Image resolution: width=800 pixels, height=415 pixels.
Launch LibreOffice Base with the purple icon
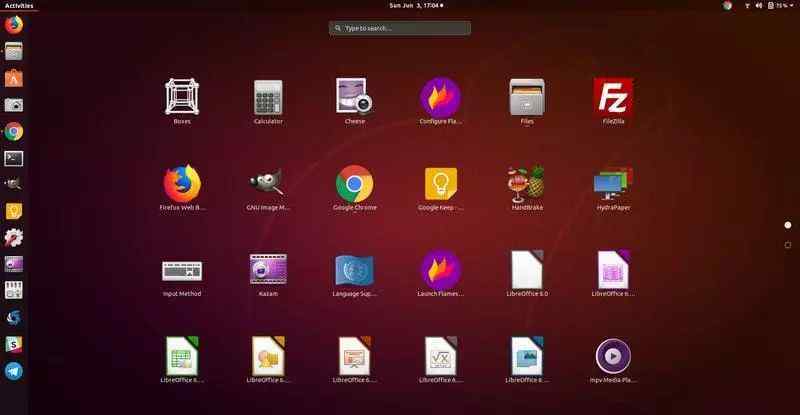click(x=613, y=274)
